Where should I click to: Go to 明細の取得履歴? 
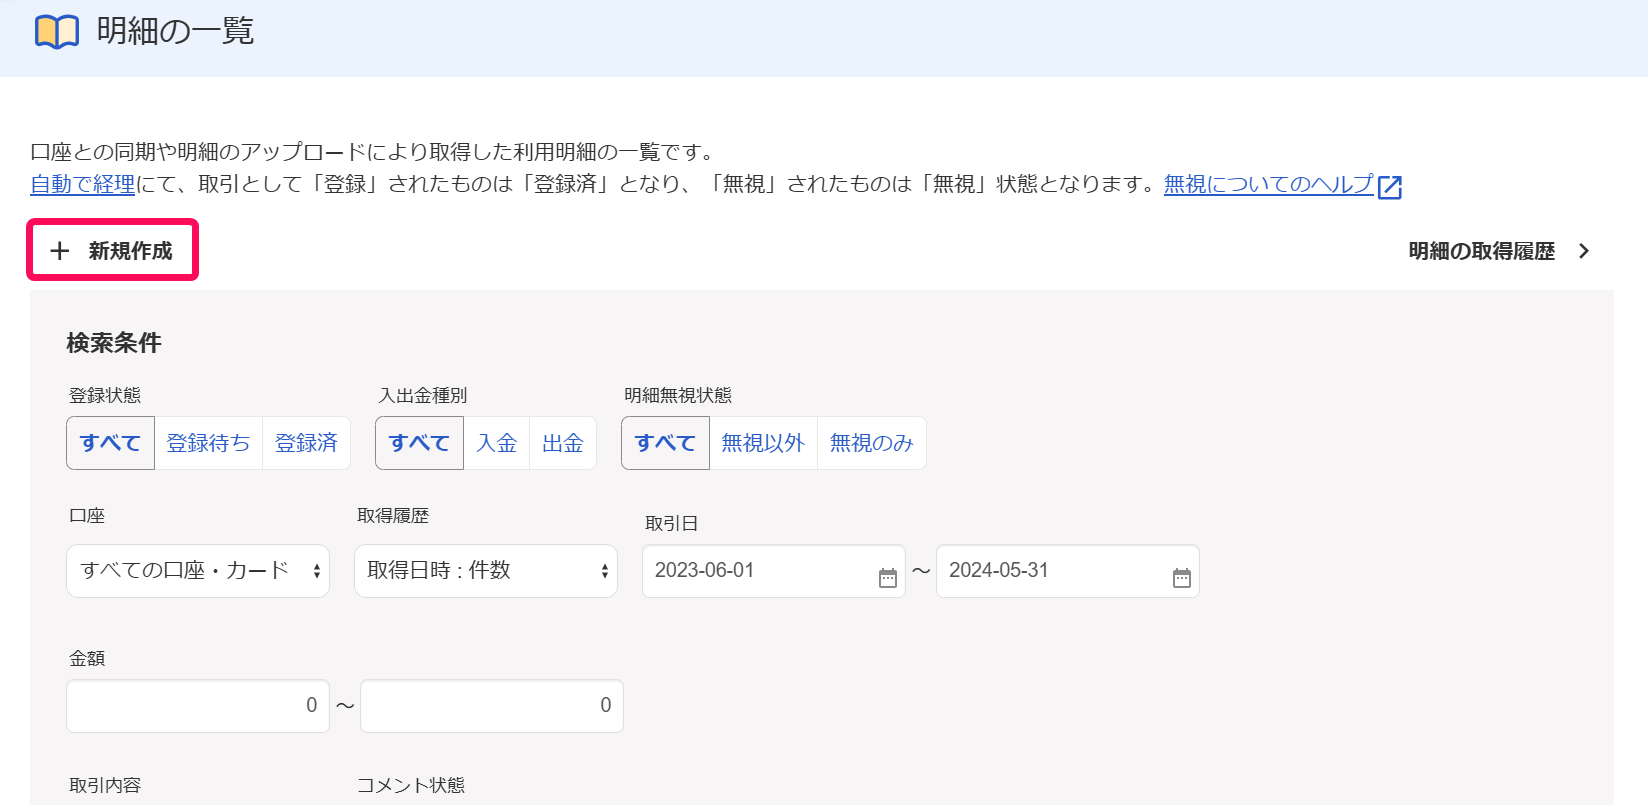(1499, 251)
